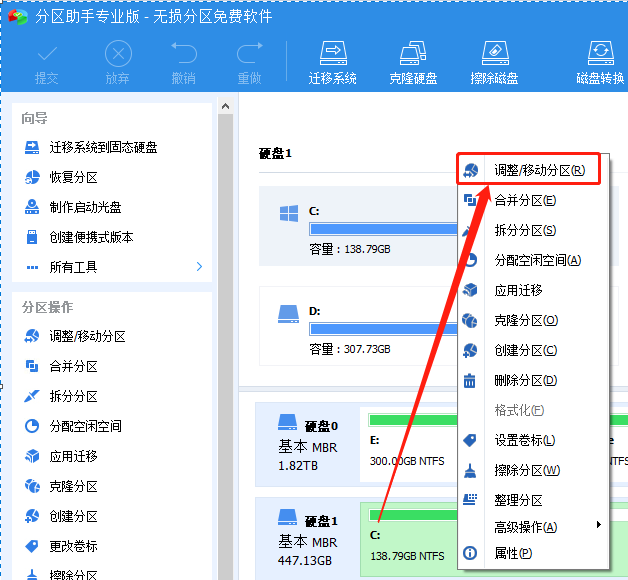Choose 设置卷标(L) from the context menu
628x580 pixels.
click(533, 440)
